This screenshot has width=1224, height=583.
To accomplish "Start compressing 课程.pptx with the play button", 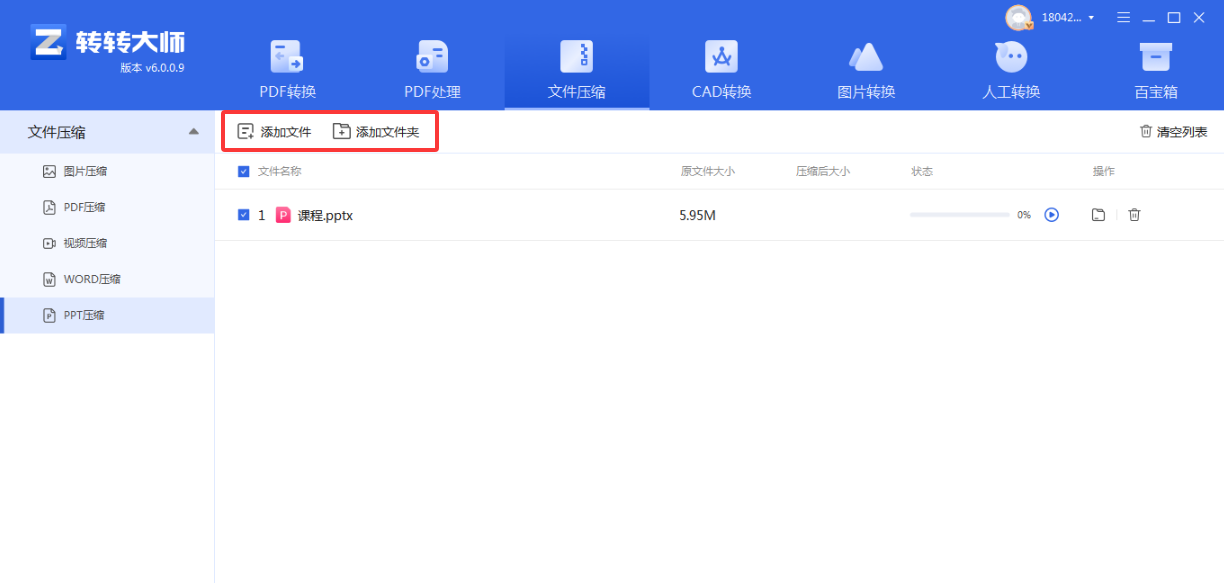I will point(1051,215).
